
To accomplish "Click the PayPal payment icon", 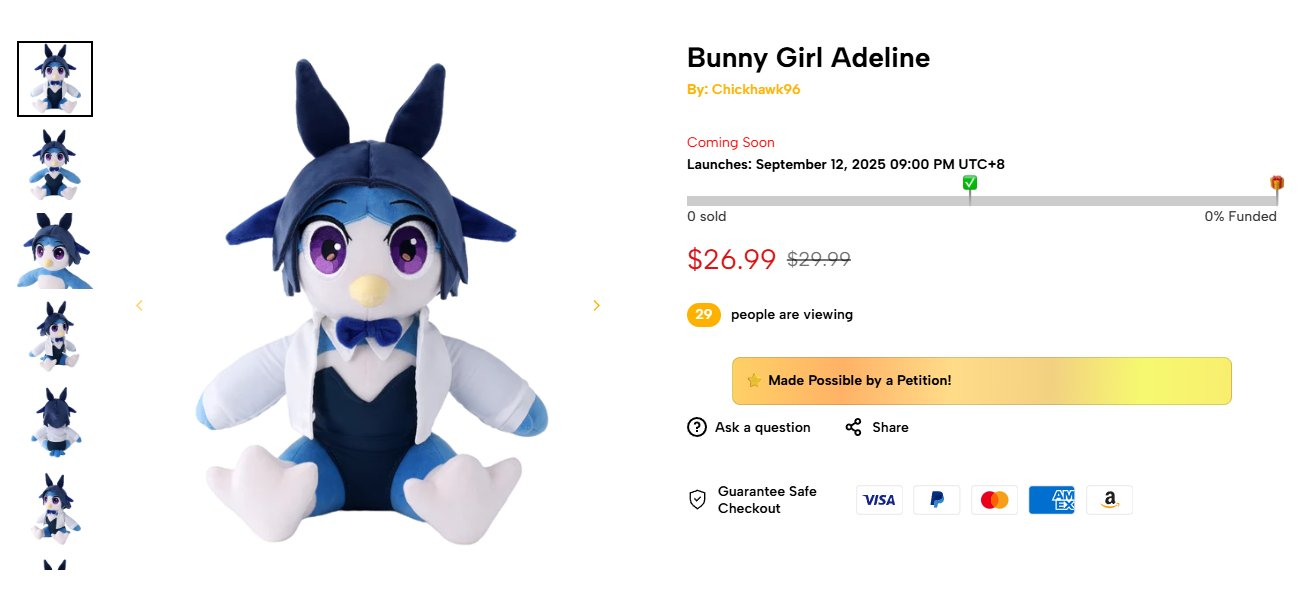I will [936, 500].
